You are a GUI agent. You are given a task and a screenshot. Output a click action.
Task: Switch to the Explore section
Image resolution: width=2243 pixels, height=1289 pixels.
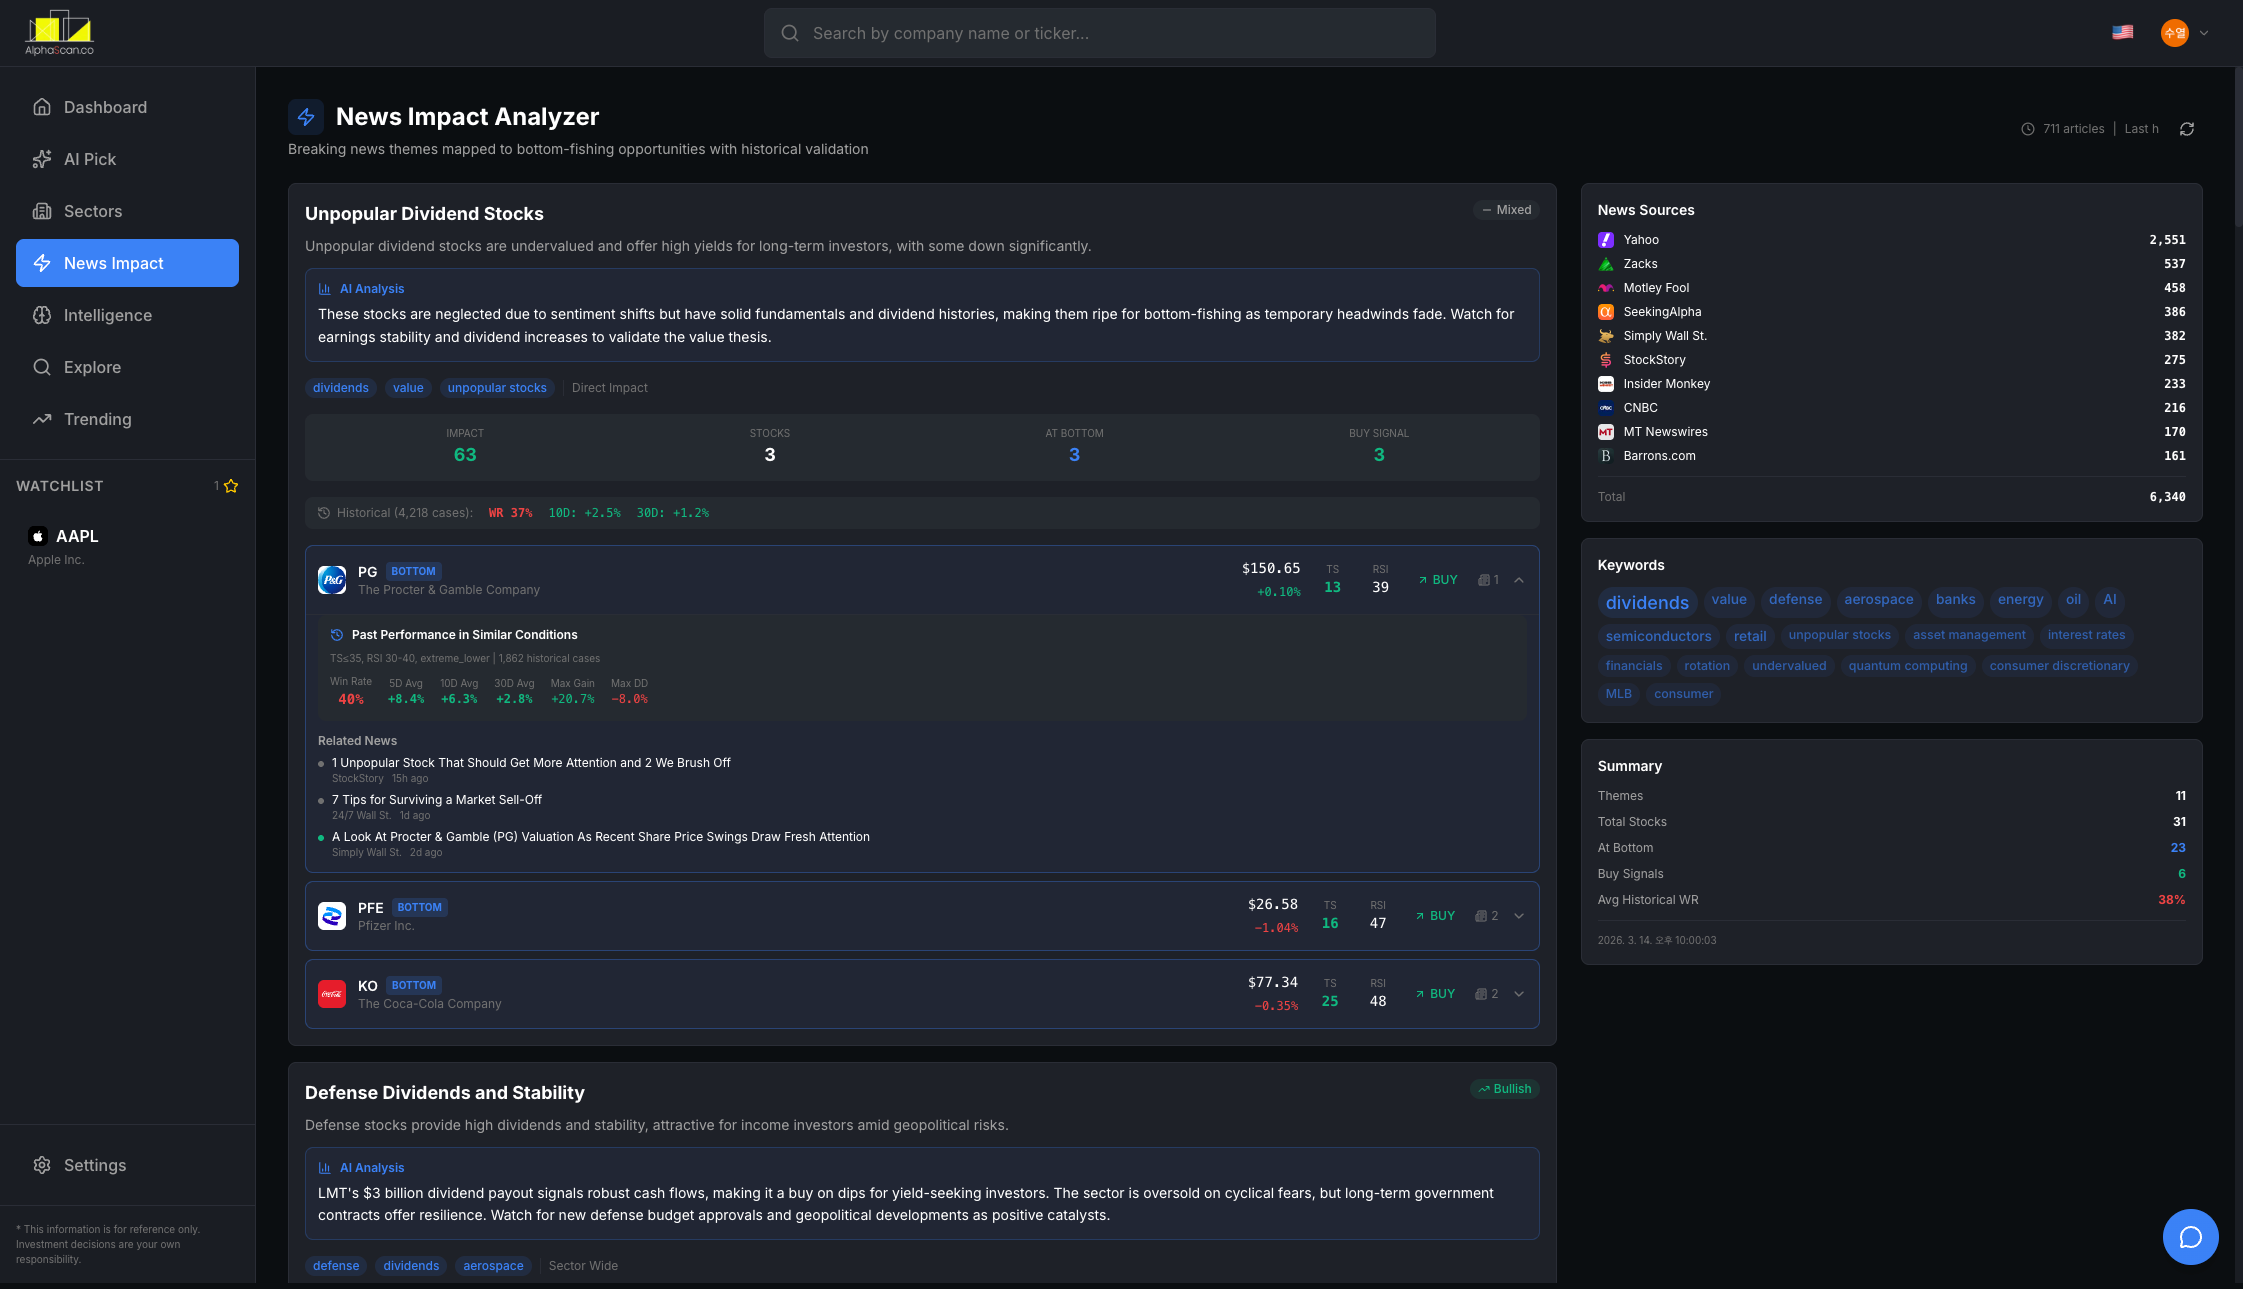43,367
